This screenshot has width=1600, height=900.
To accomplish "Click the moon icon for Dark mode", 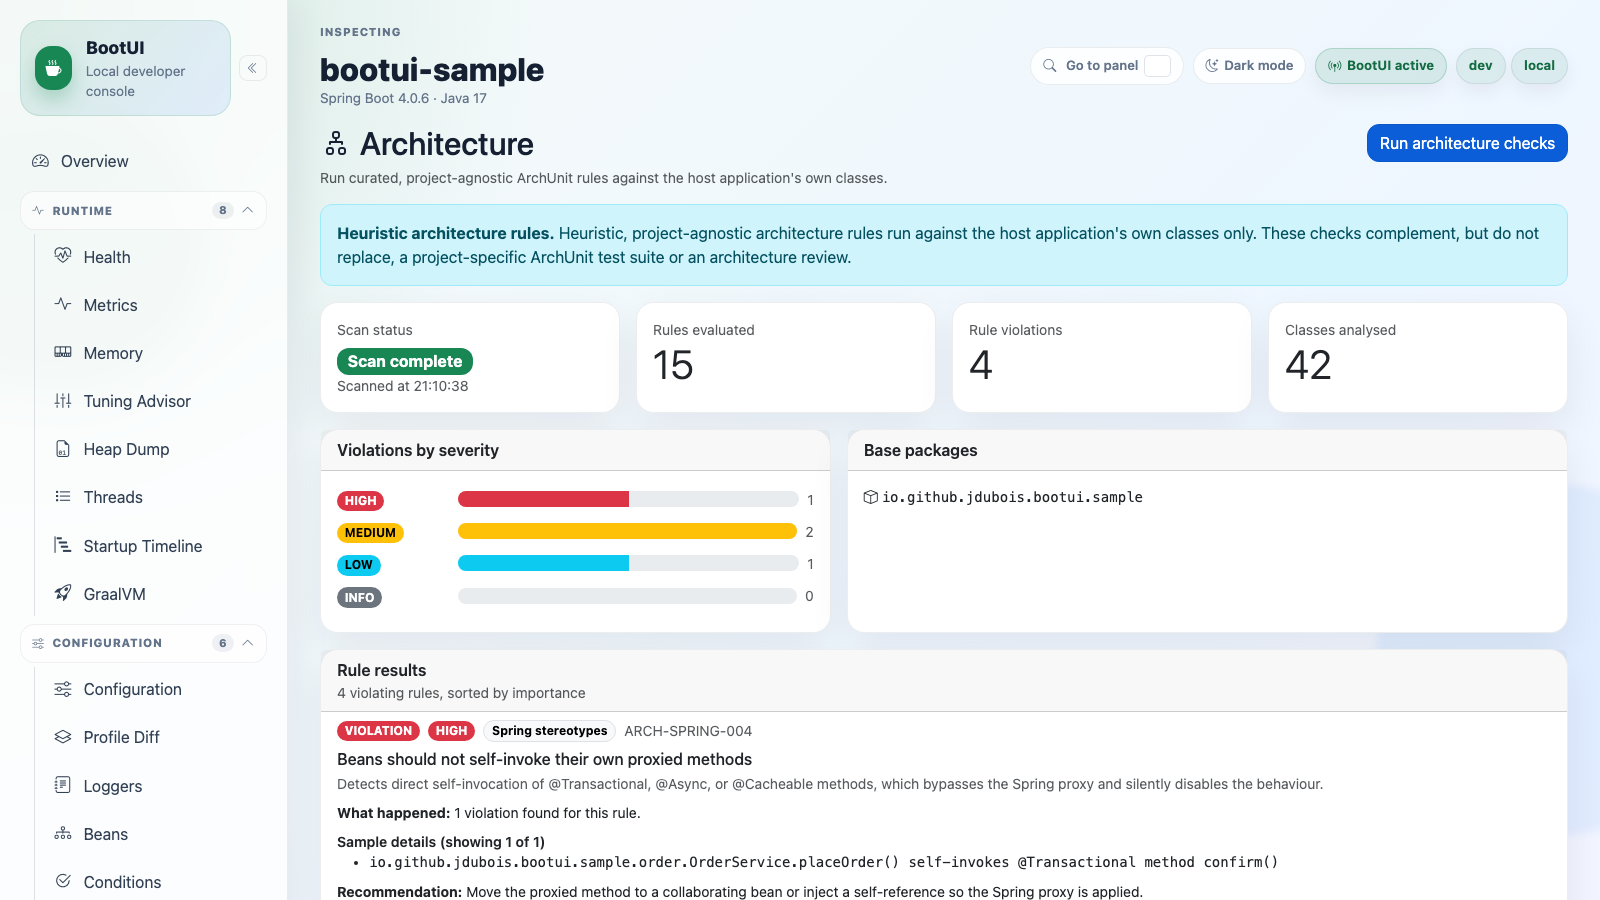I will 1212,65.
